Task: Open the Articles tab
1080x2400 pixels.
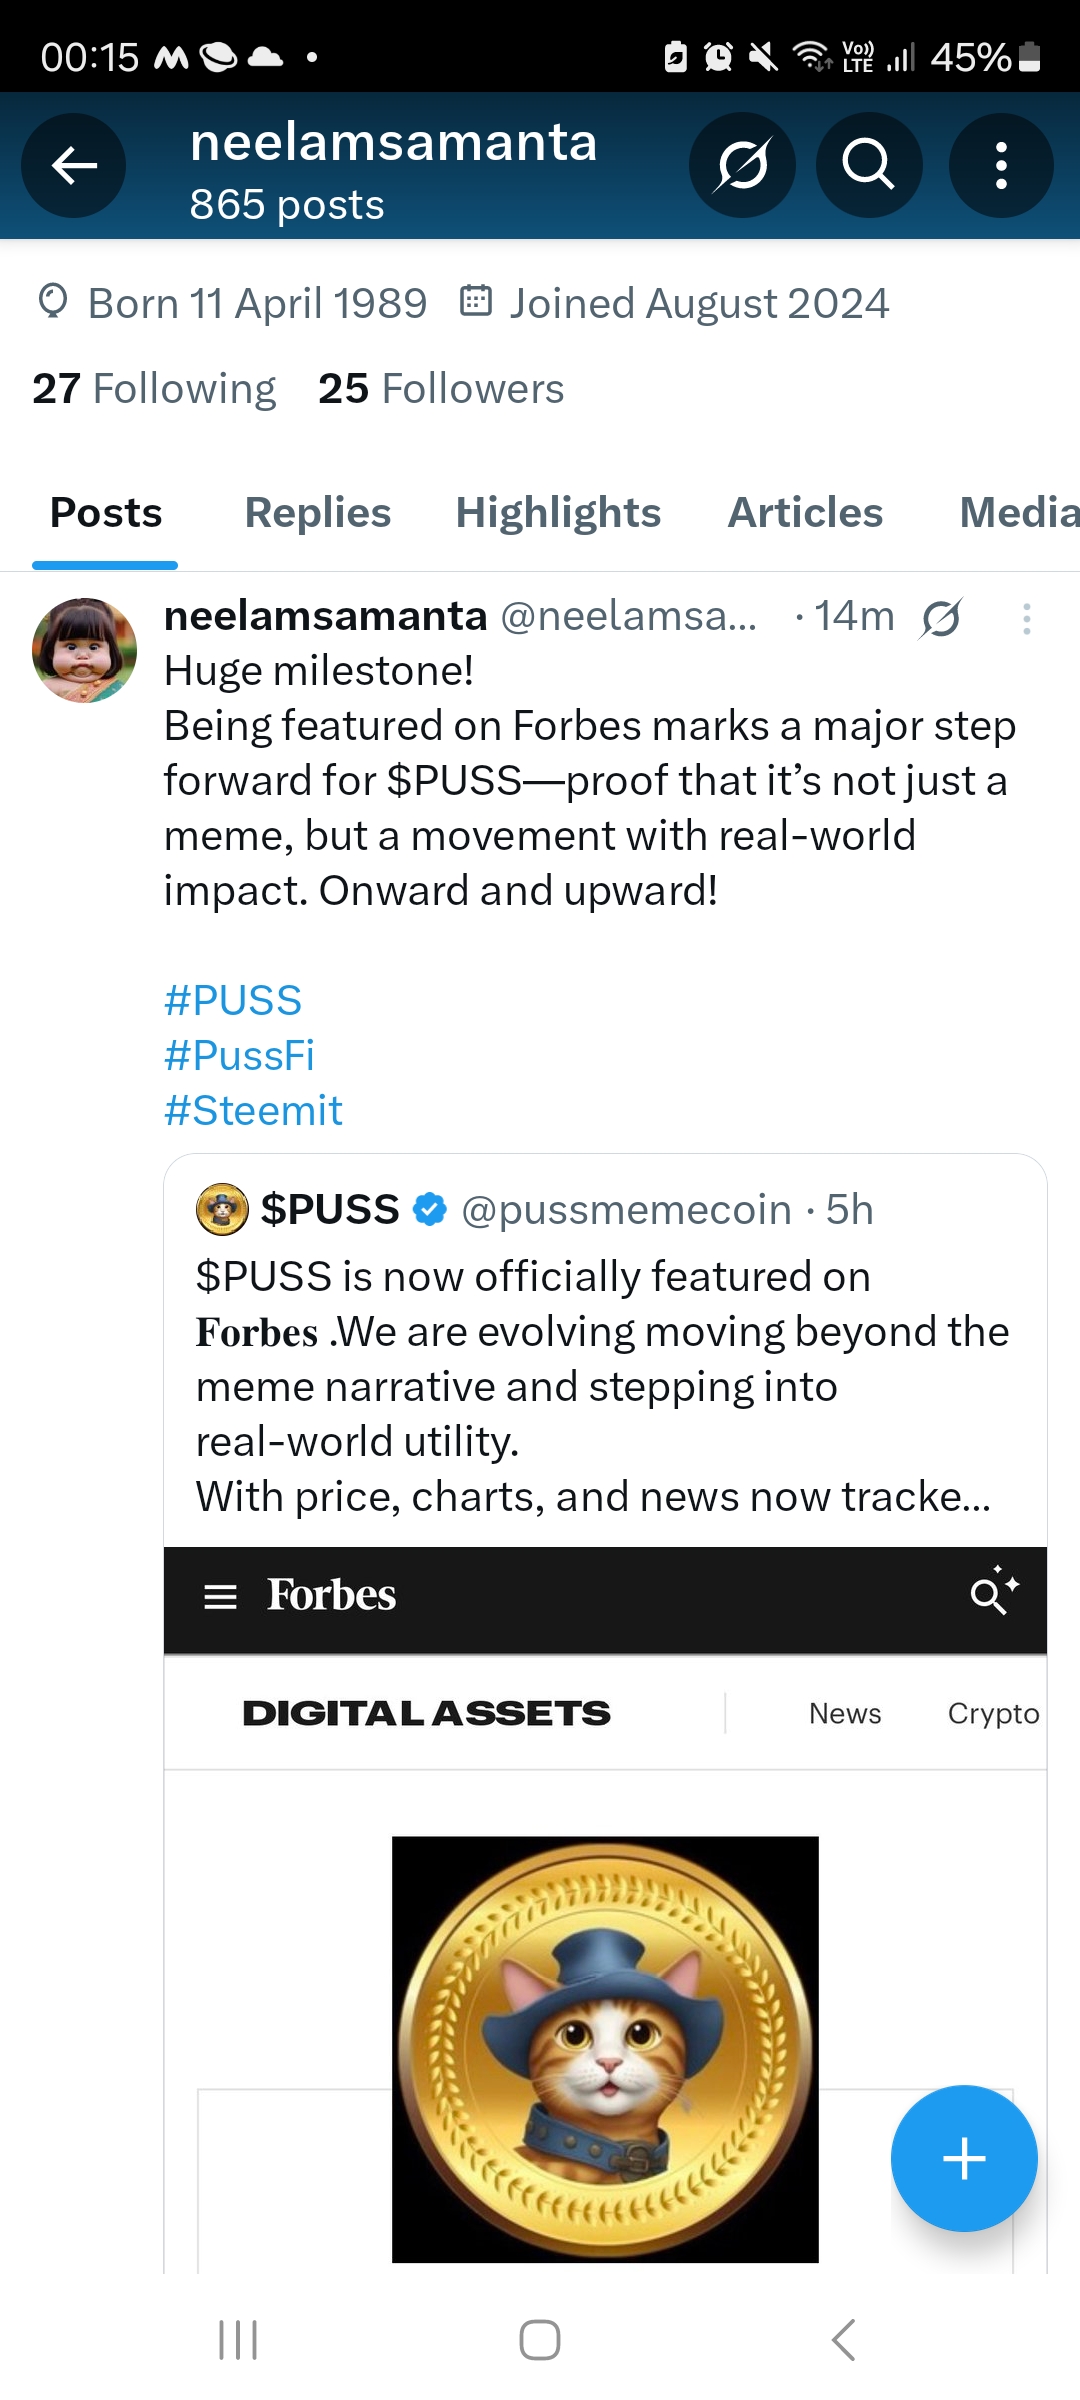Action: point(805,513)
